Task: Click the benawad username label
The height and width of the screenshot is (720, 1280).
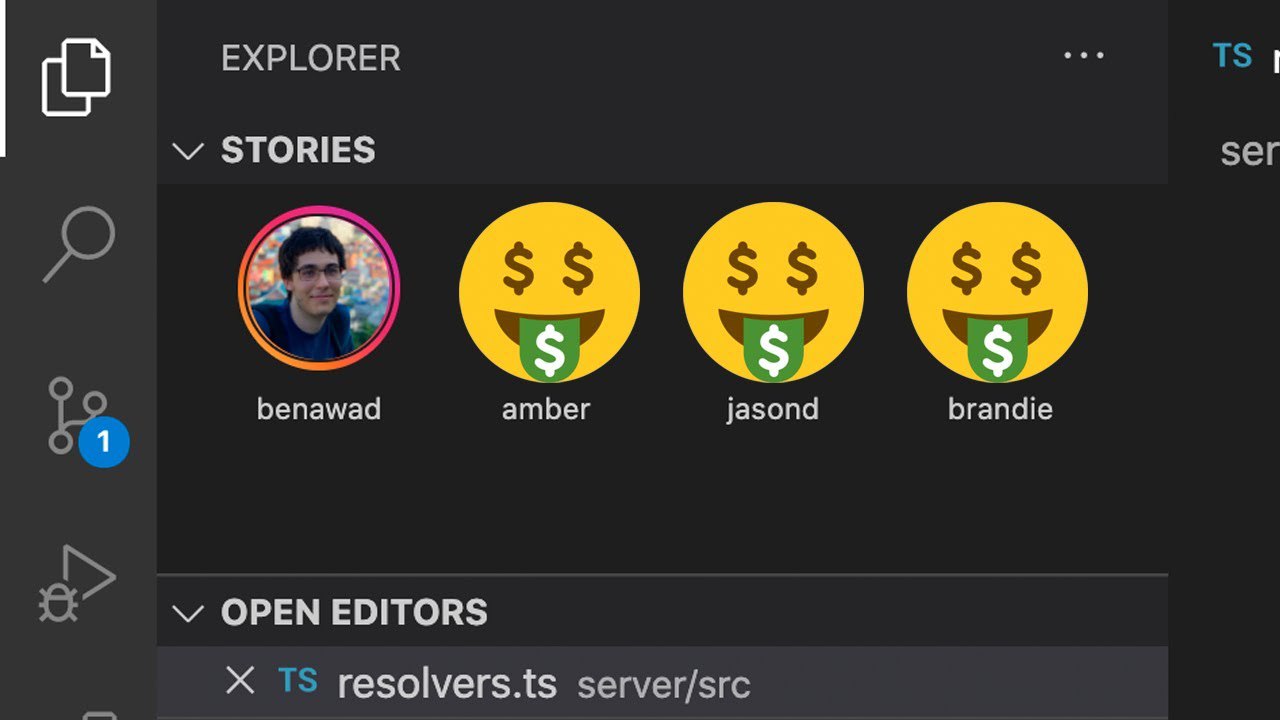Action: (319, 409)
